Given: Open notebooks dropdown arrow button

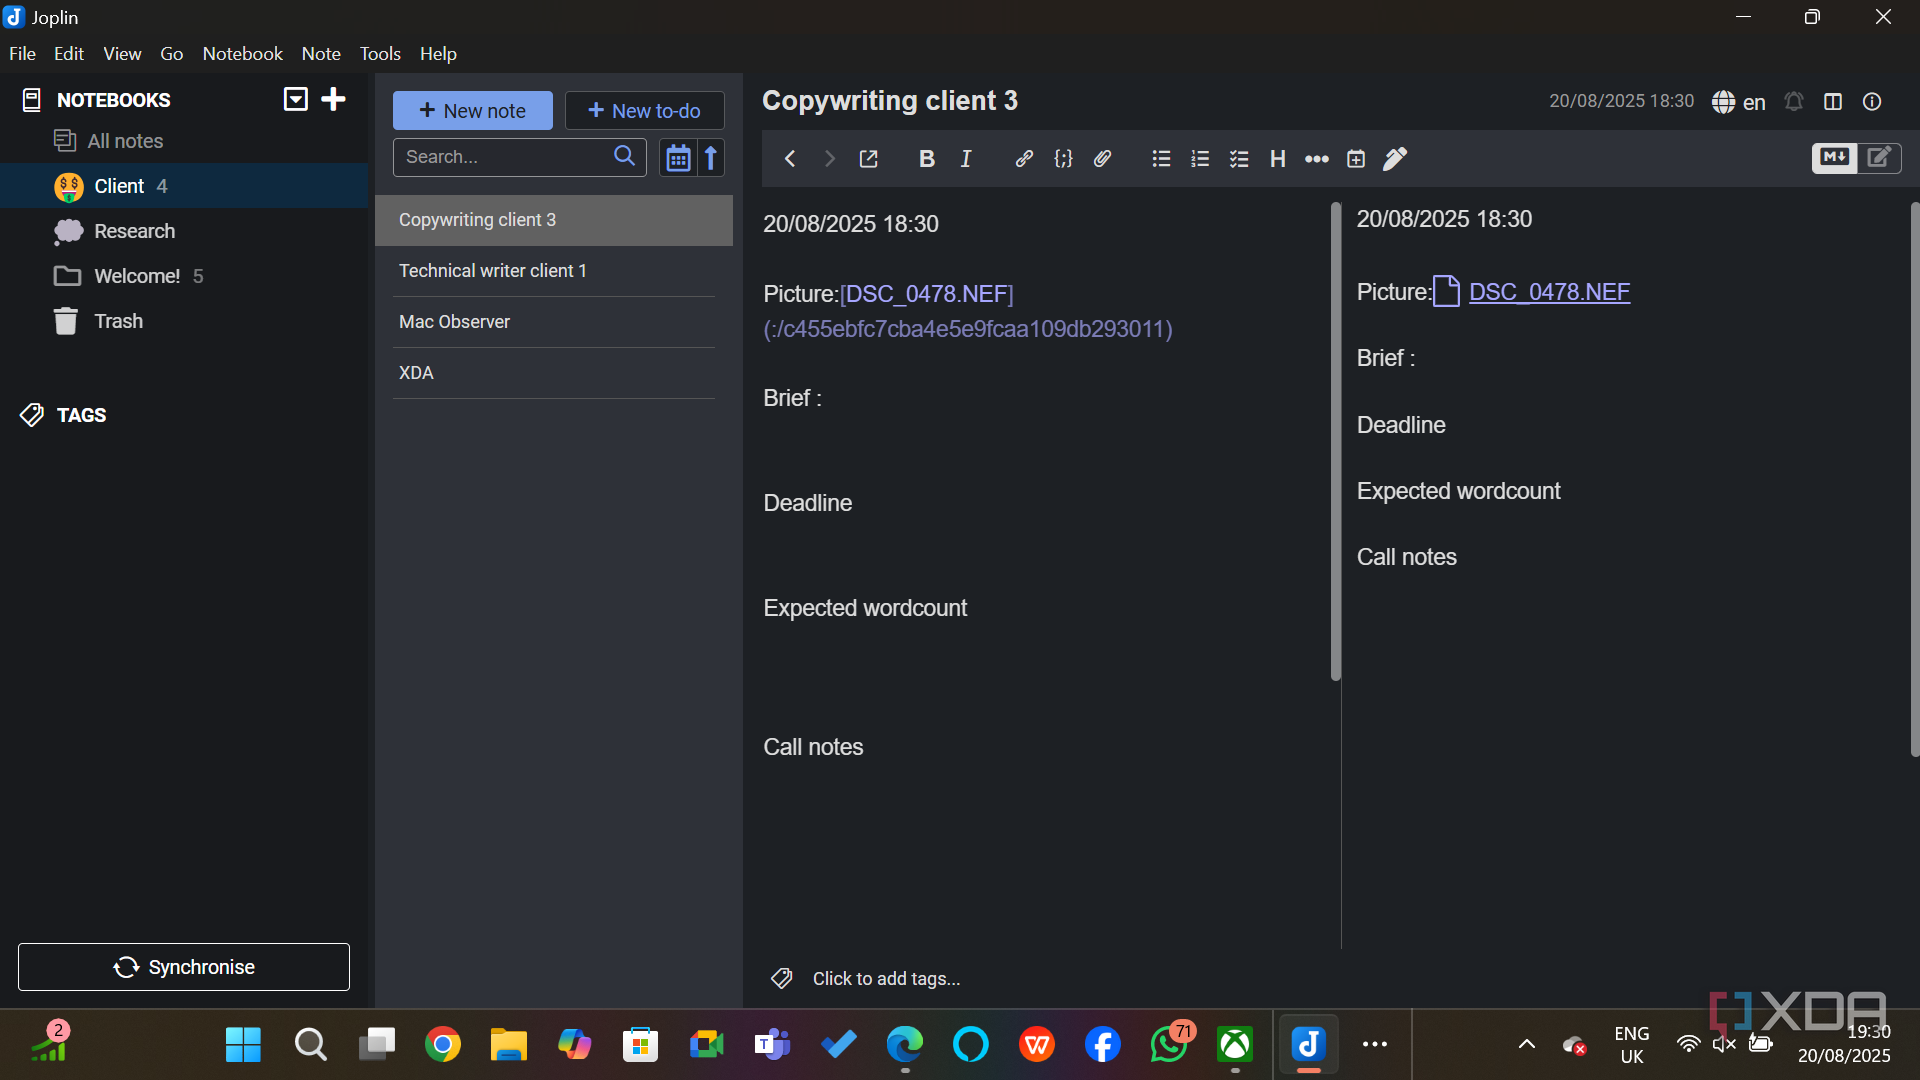Looking at the screenshot, I should click(x=295, y=99).
